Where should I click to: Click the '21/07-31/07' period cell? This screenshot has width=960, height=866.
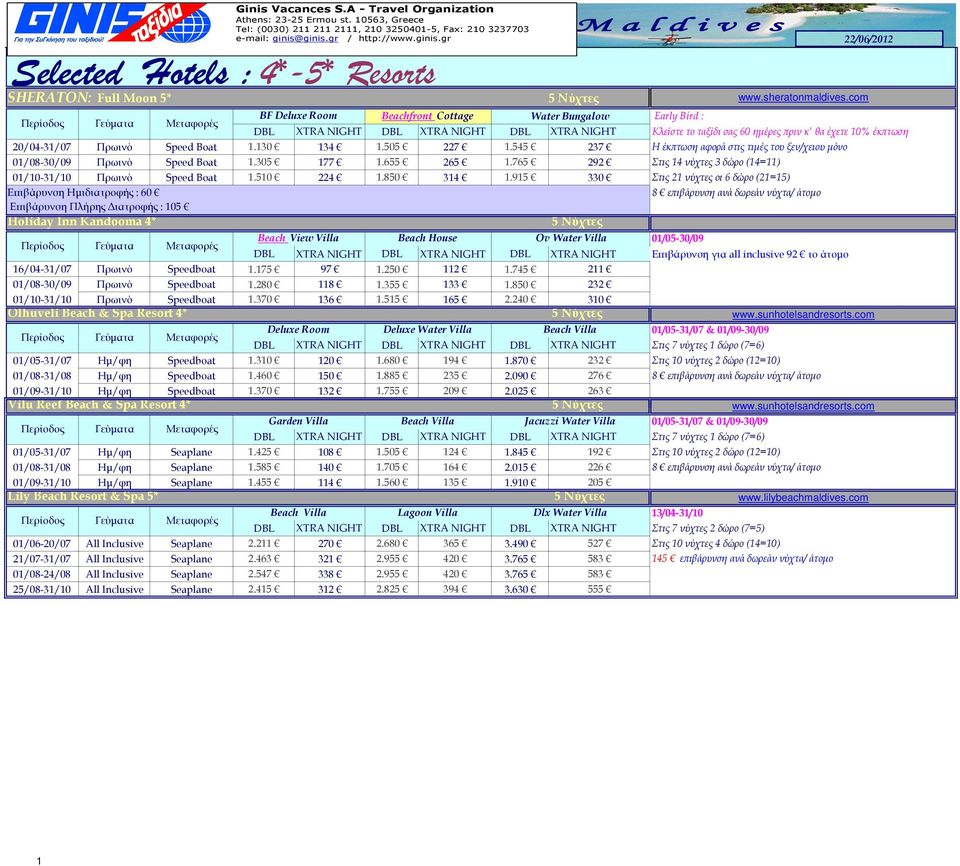coord(42,559)
